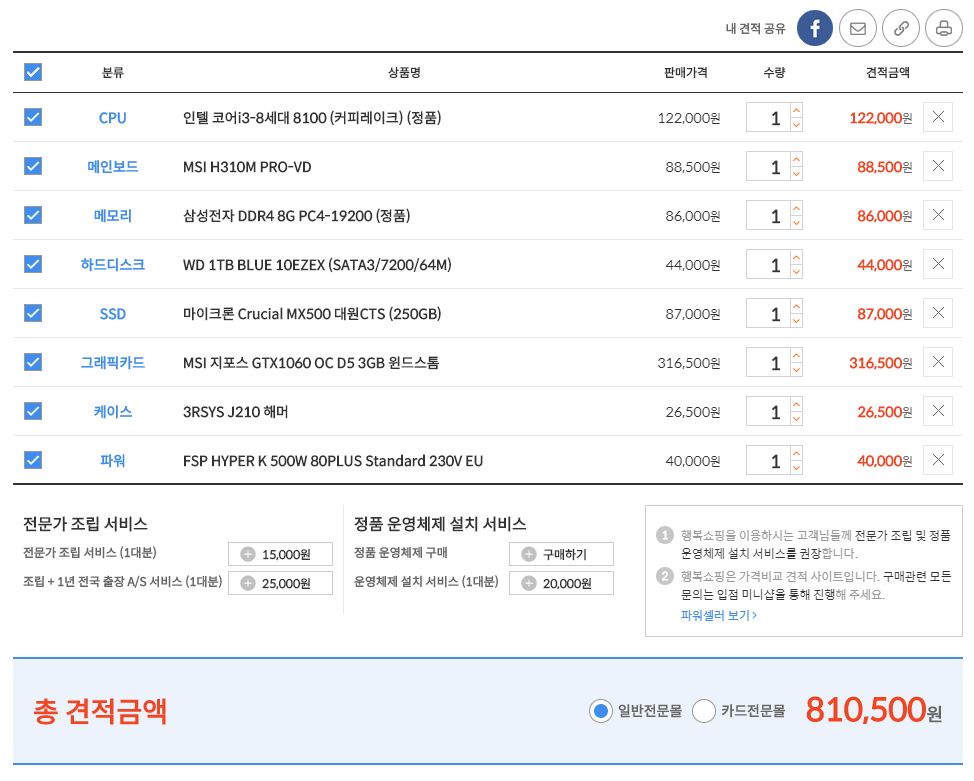Uncheck the 메인보드 row checkbox
The image size is (974, 781).
[33, 166]
